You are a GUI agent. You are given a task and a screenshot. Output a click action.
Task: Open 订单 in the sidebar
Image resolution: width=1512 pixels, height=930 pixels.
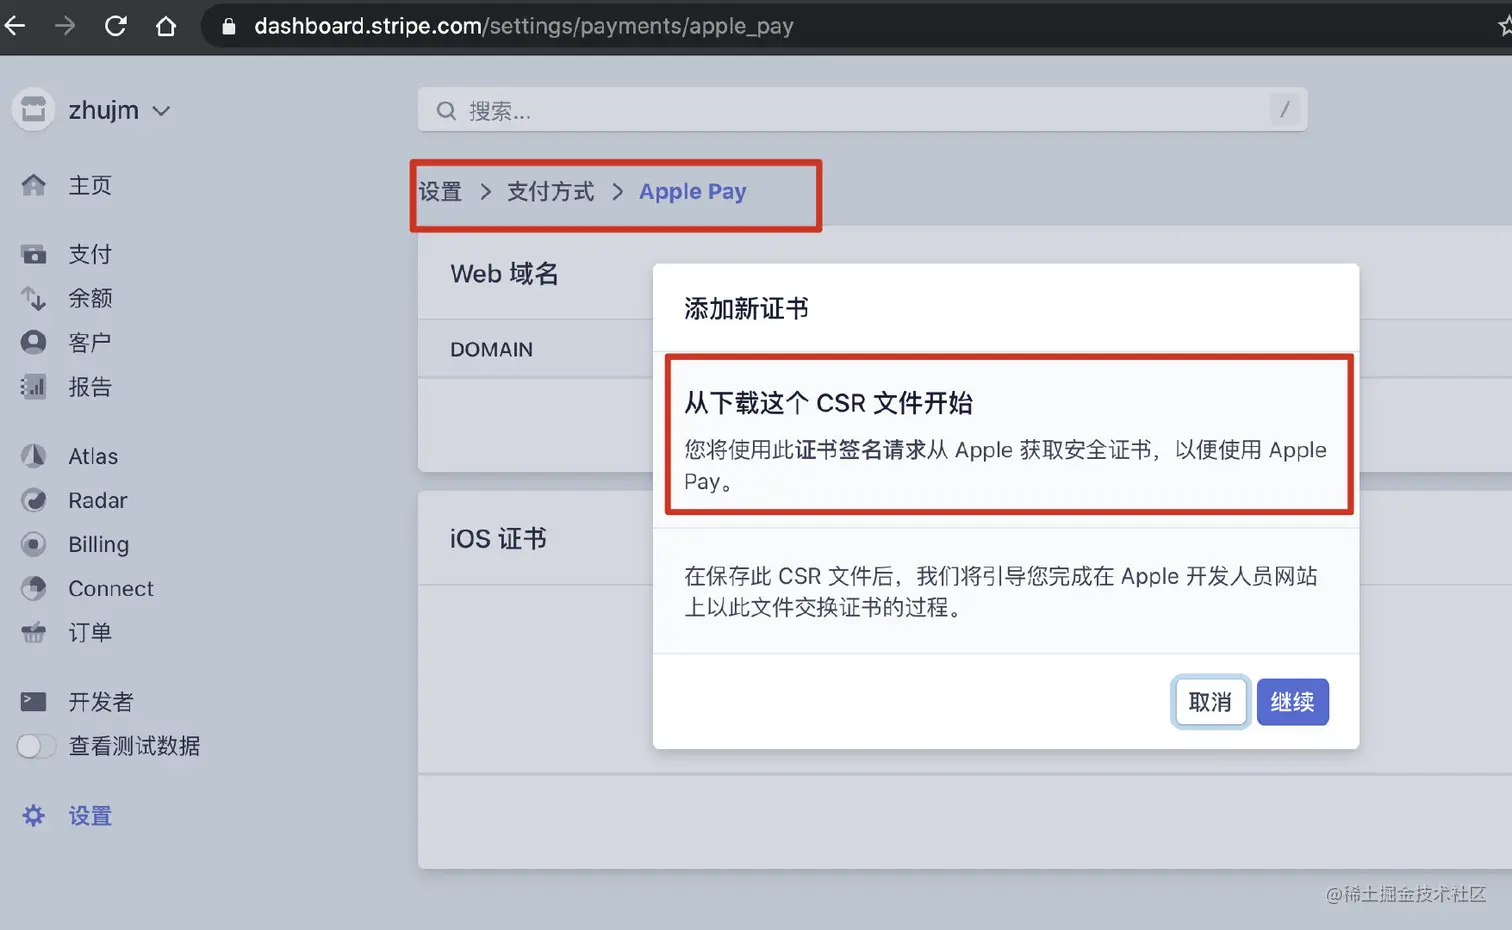point(90,632)
